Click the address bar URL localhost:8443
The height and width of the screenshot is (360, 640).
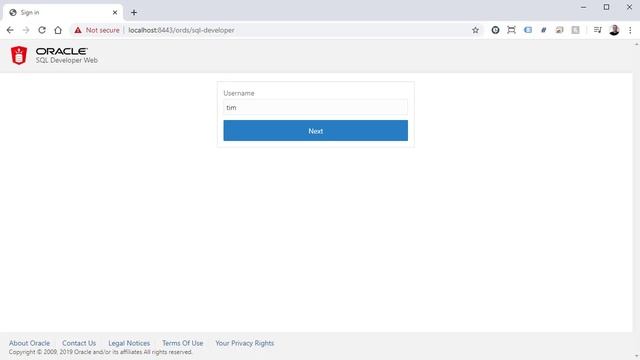[x=181, y=30]
